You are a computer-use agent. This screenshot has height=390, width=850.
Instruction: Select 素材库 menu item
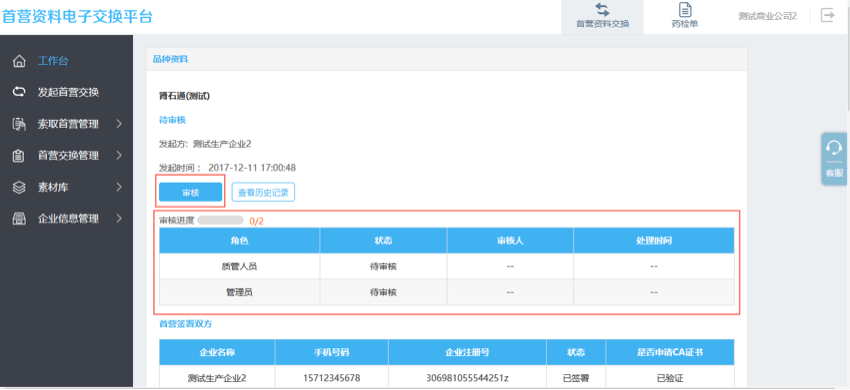click(53, 187)
